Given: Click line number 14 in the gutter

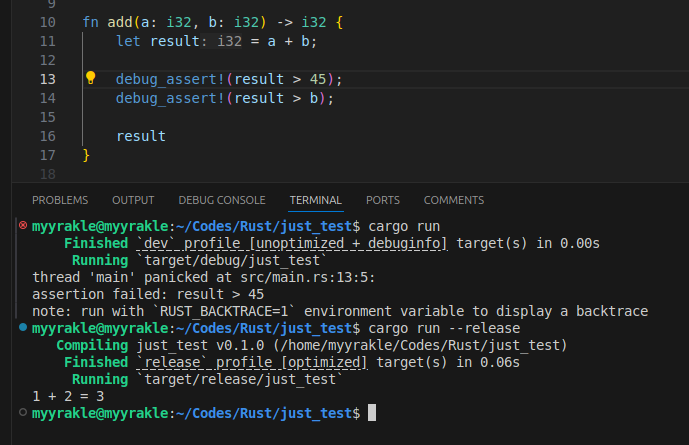Looking at the screenshot, I should [x=48, y=98].
